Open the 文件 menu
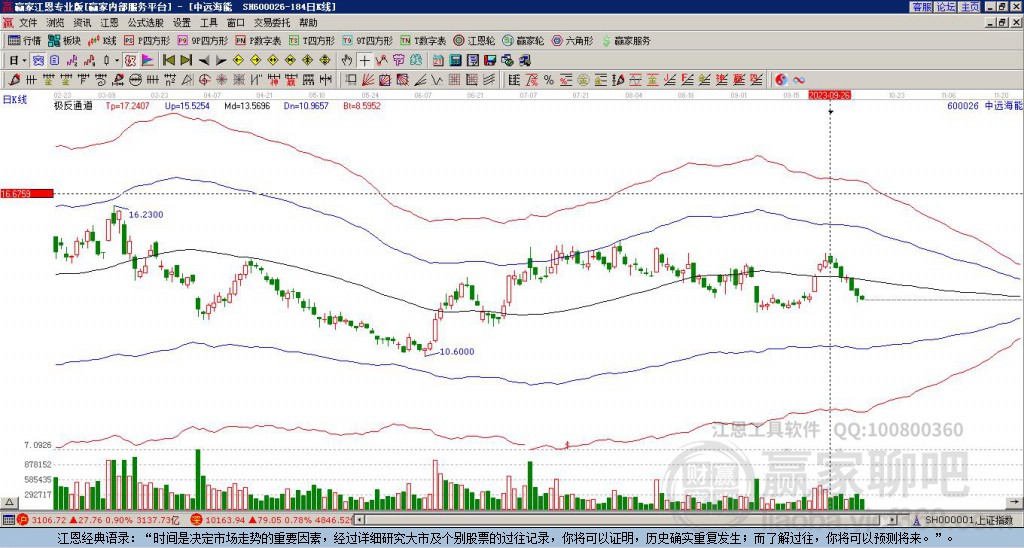Screen dimensions: 1024x548 point(28,23)
